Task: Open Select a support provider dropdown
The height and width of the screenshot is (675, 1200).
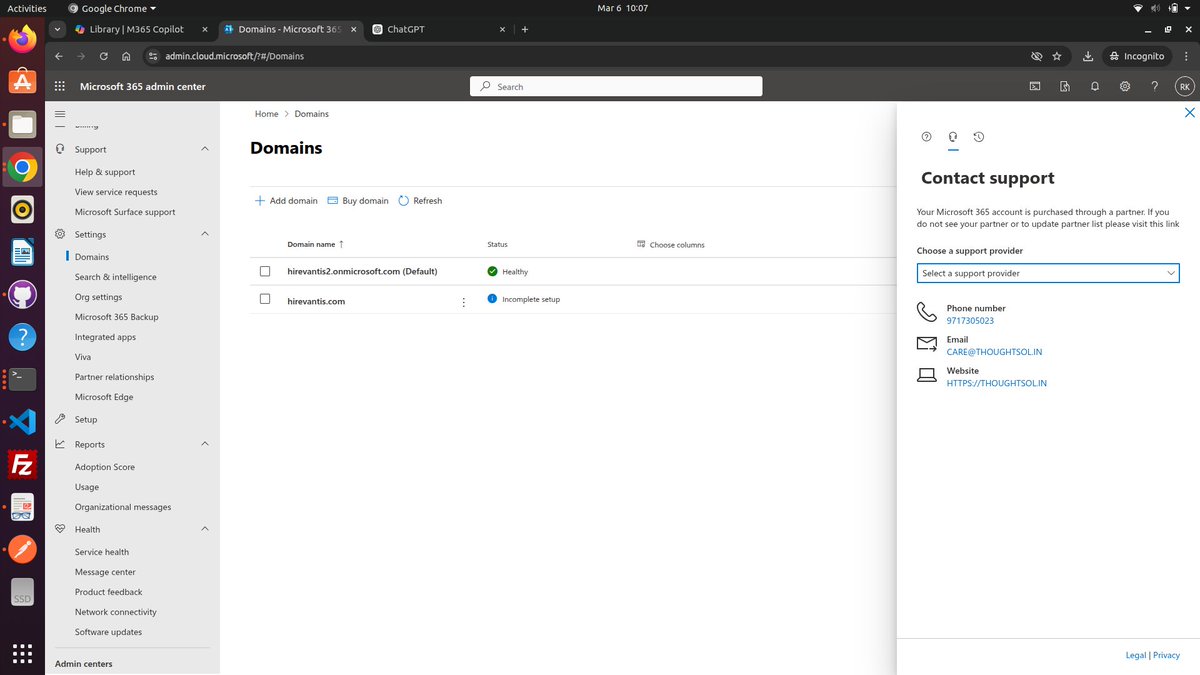Action: click(x=1048, y=273)
